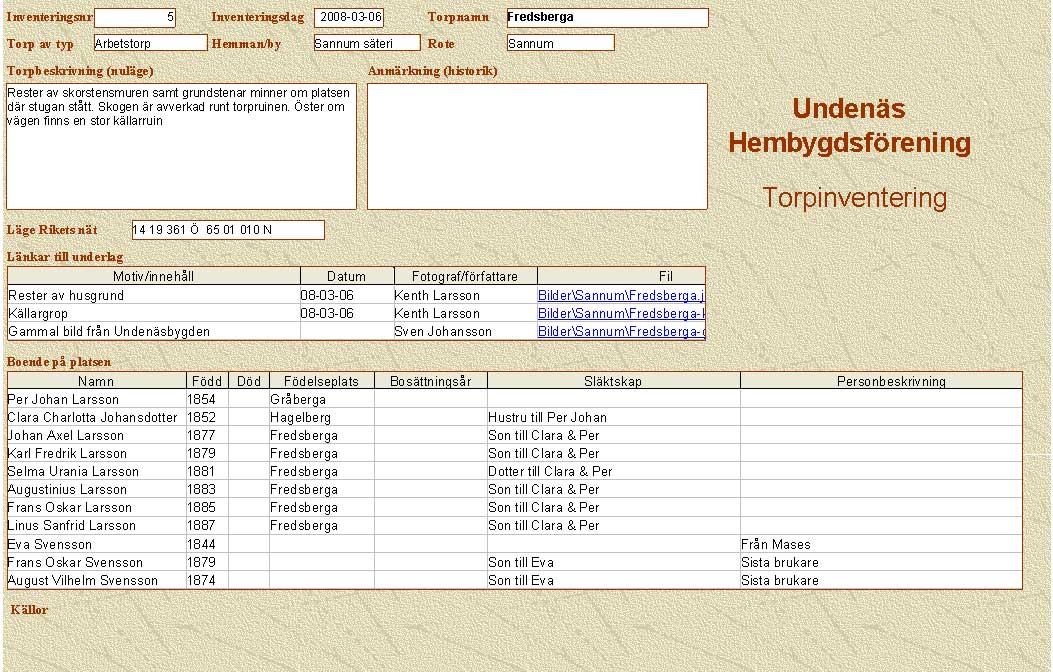Focus the Torp av typ field
1053x672 pixels.
[150, 43]
